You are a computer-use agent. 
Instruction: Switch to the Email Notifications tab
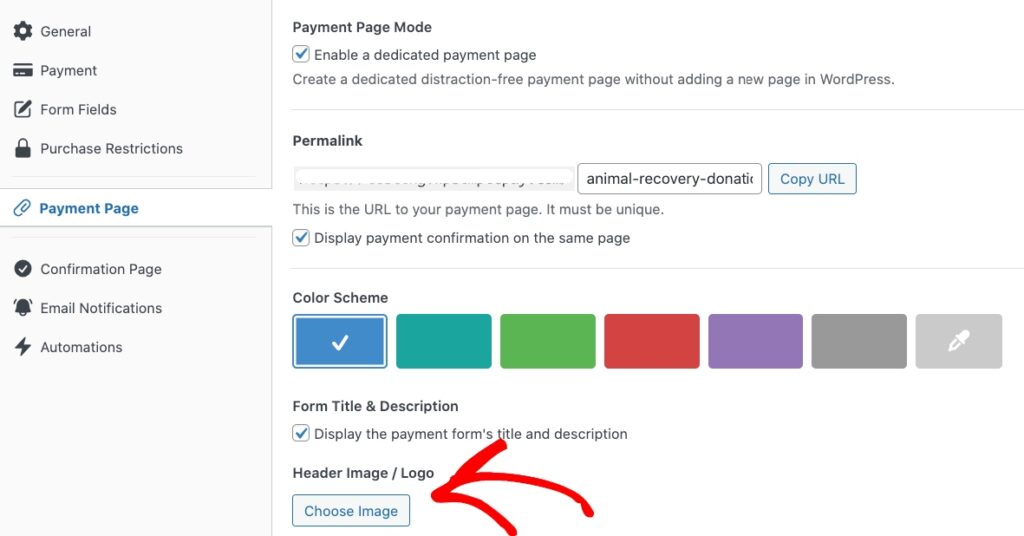click(x=101, y=308)
